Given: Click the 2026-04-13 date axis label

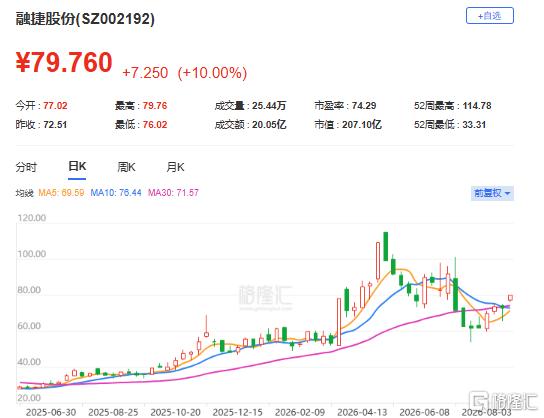Looking at the screenshot, I should pos(362,412).
